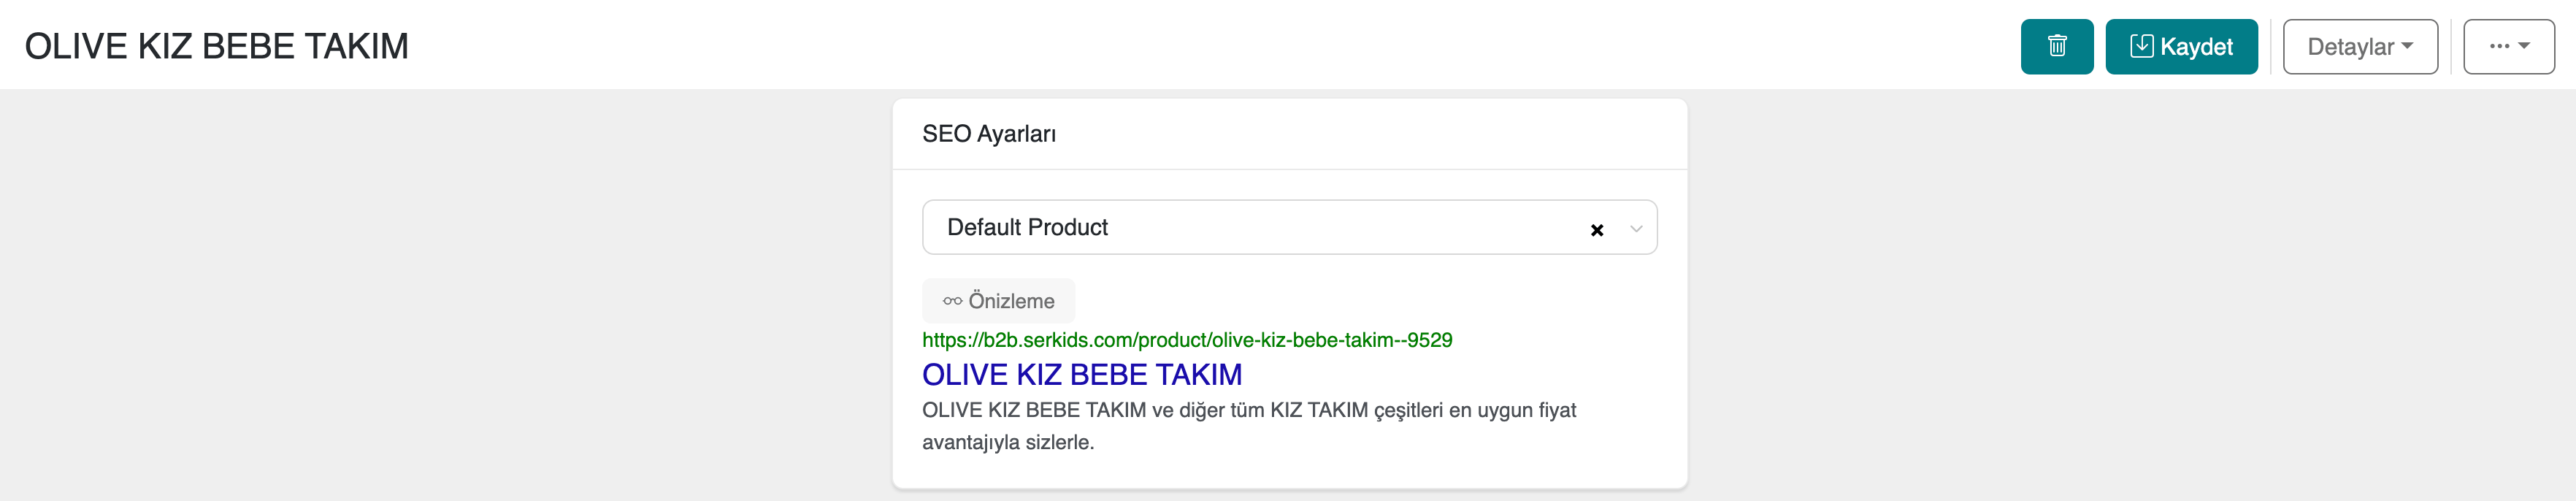2576x501 pixels.
Task: Click the SEO Ayarları card header
Action: pyautogui.click(x=988, y=134)
